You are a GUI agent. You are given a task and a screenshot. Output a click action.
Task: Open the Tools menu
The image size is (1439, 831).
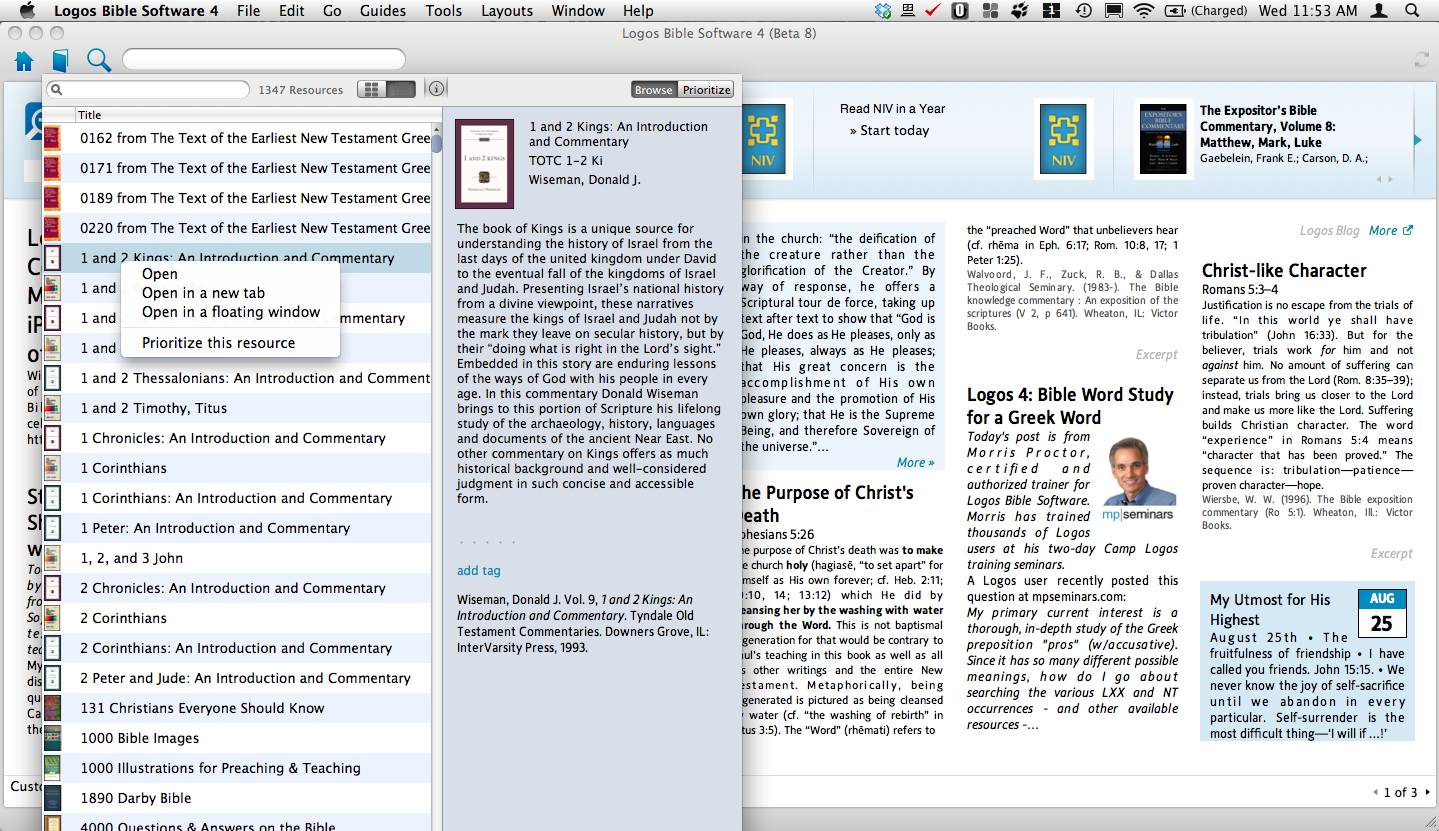pyautogui.click(x=443, y=11)
